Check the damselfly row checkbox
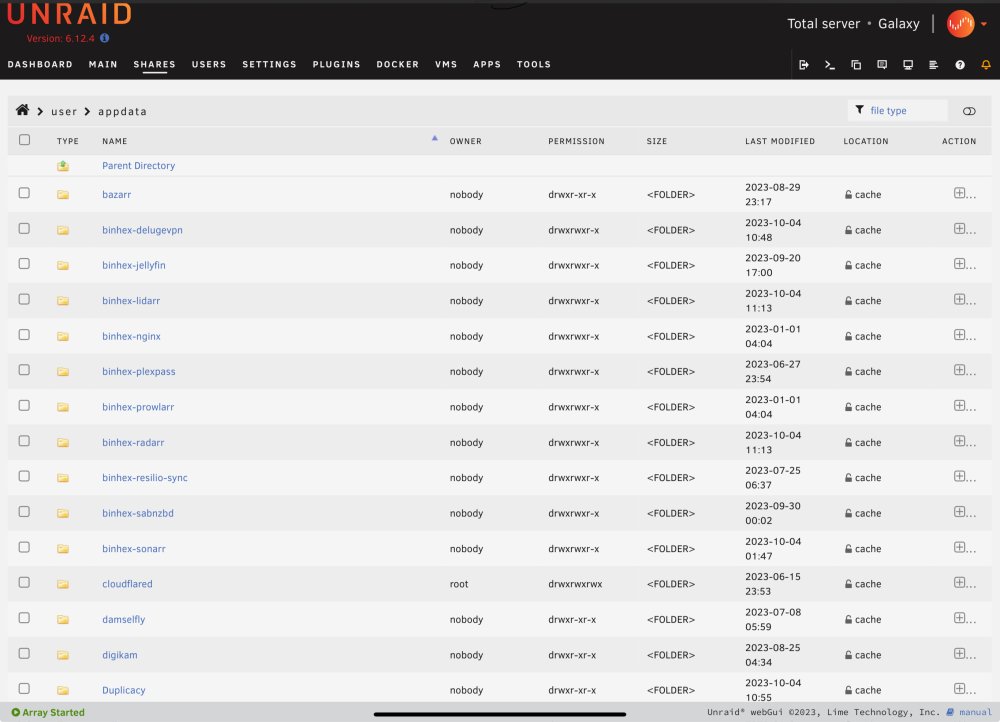Screen dimensions: 1000x722 click(x=24, y=618)
